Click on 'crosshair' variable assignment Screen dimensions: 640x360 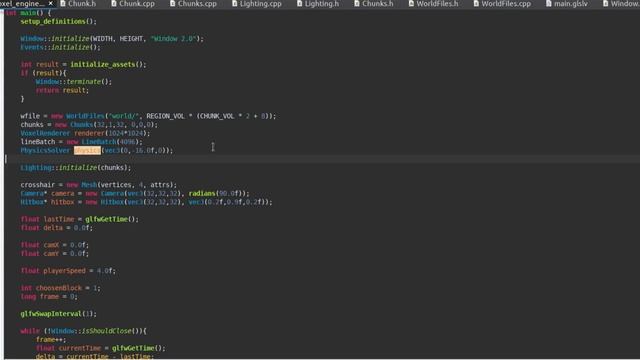(x=38, y=185)
